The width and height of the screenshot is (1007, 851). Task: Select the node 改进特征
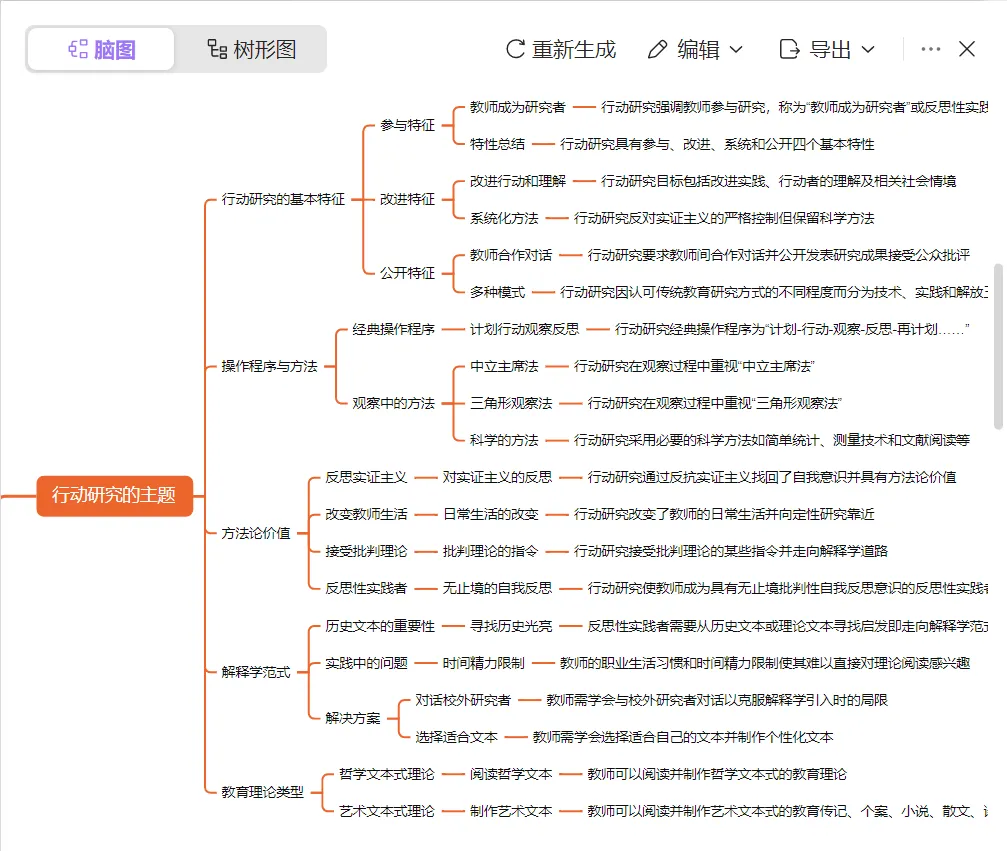(x=407, y=200)
